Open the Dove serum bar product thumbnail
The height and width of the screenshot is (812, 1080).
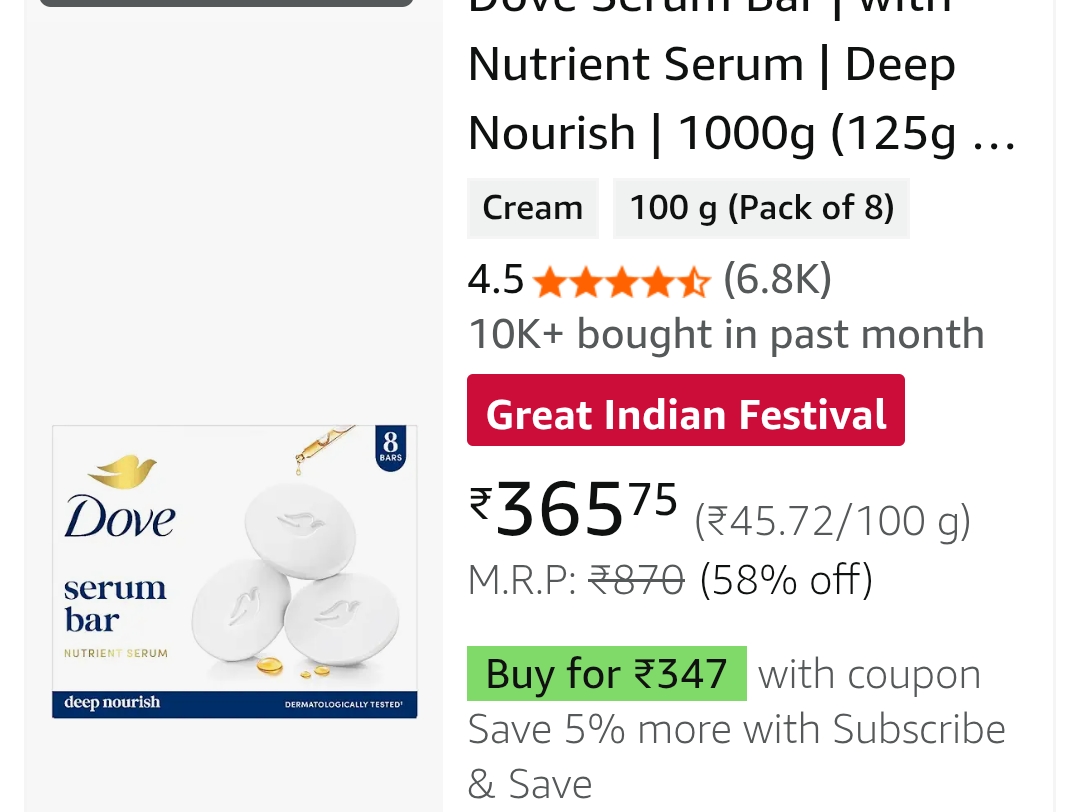[x=235, y=572]
